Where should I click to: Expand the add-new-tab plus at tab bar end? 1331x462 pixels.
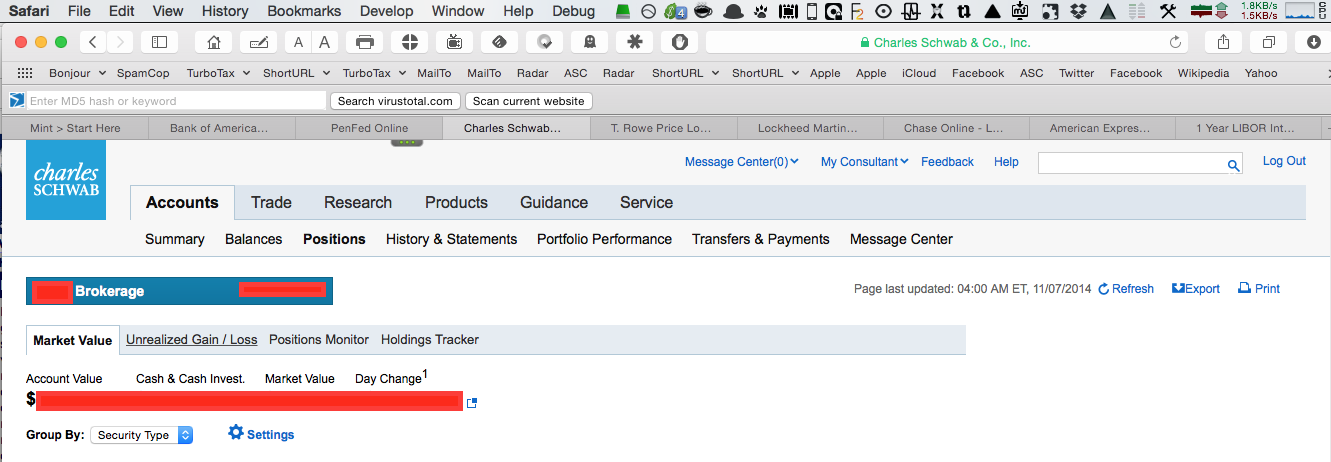[1326, 128]
